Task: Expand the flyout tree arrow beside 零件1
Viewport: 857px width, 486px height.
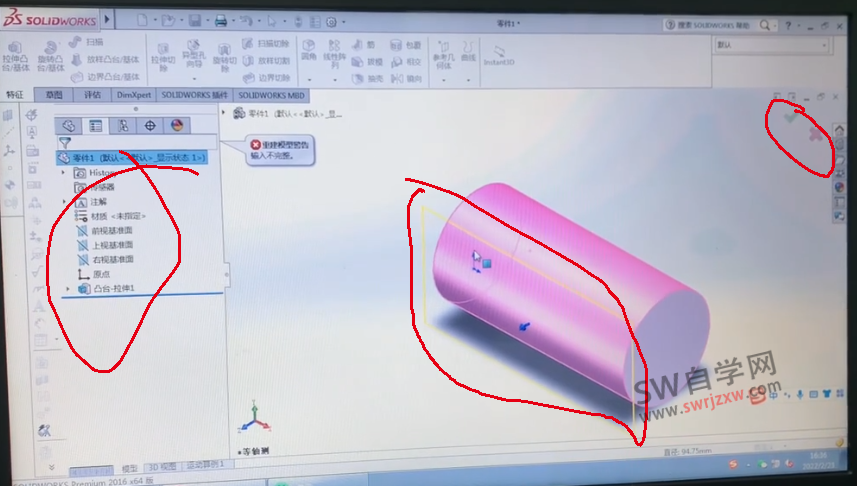Action: coord(224,113)
